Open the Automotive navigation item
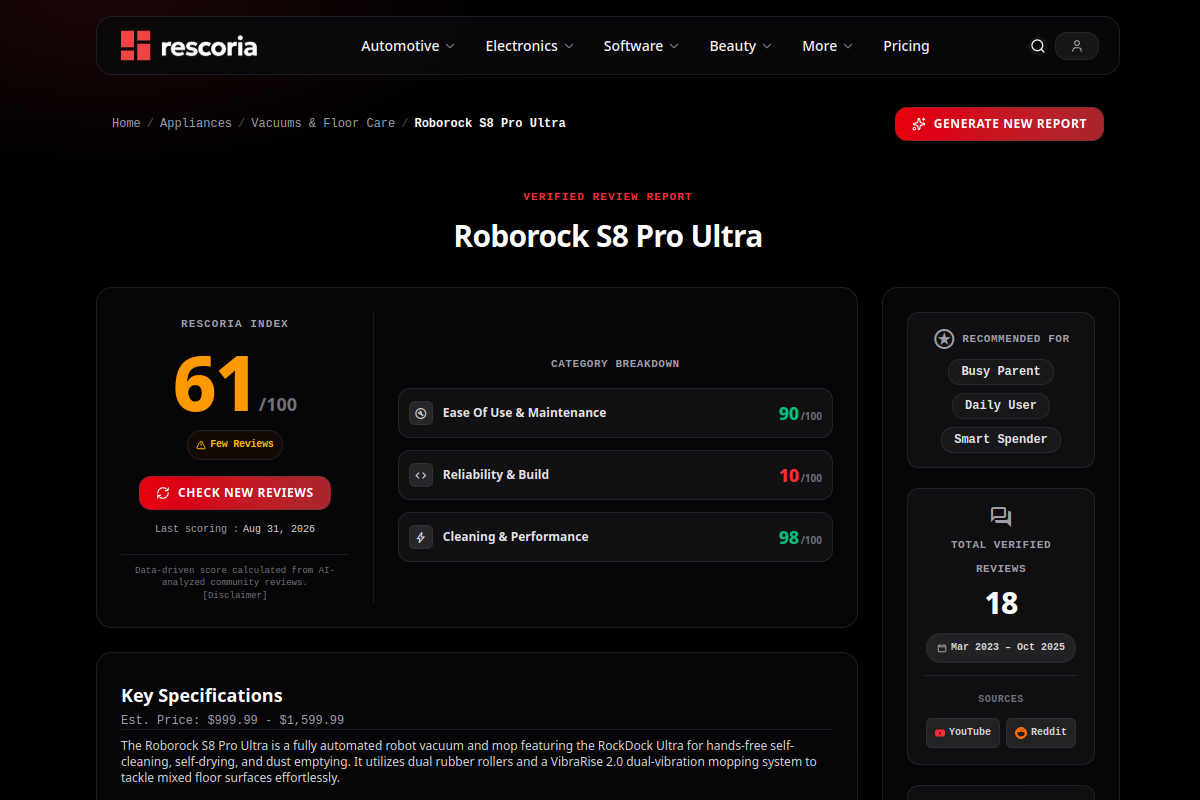Image resolution: width=1200 pixels, height=800 pixels. [x=408, y=46]
